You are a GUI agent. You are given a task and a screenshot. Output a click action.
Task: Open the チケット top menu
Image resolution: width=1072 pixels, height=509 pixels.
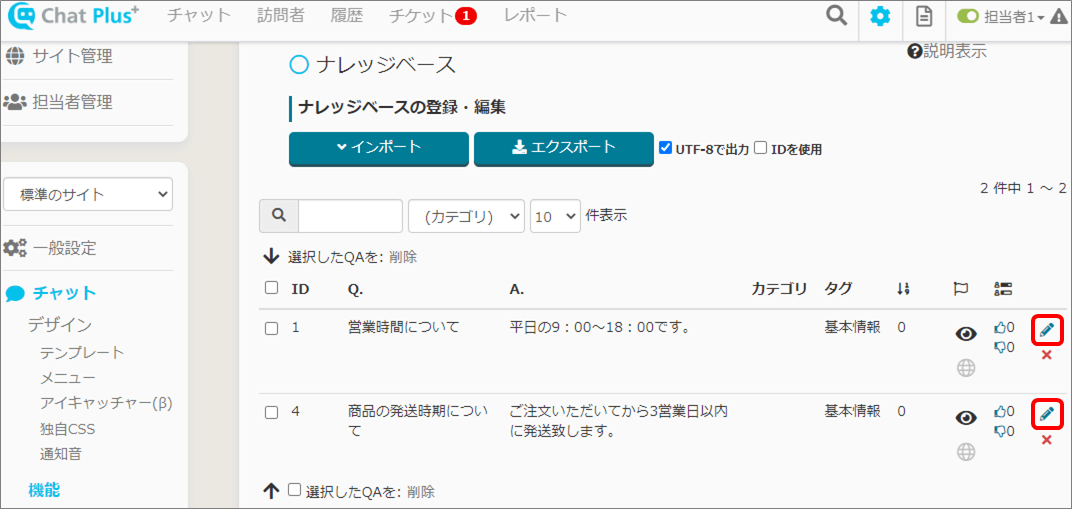click(420, 16)
